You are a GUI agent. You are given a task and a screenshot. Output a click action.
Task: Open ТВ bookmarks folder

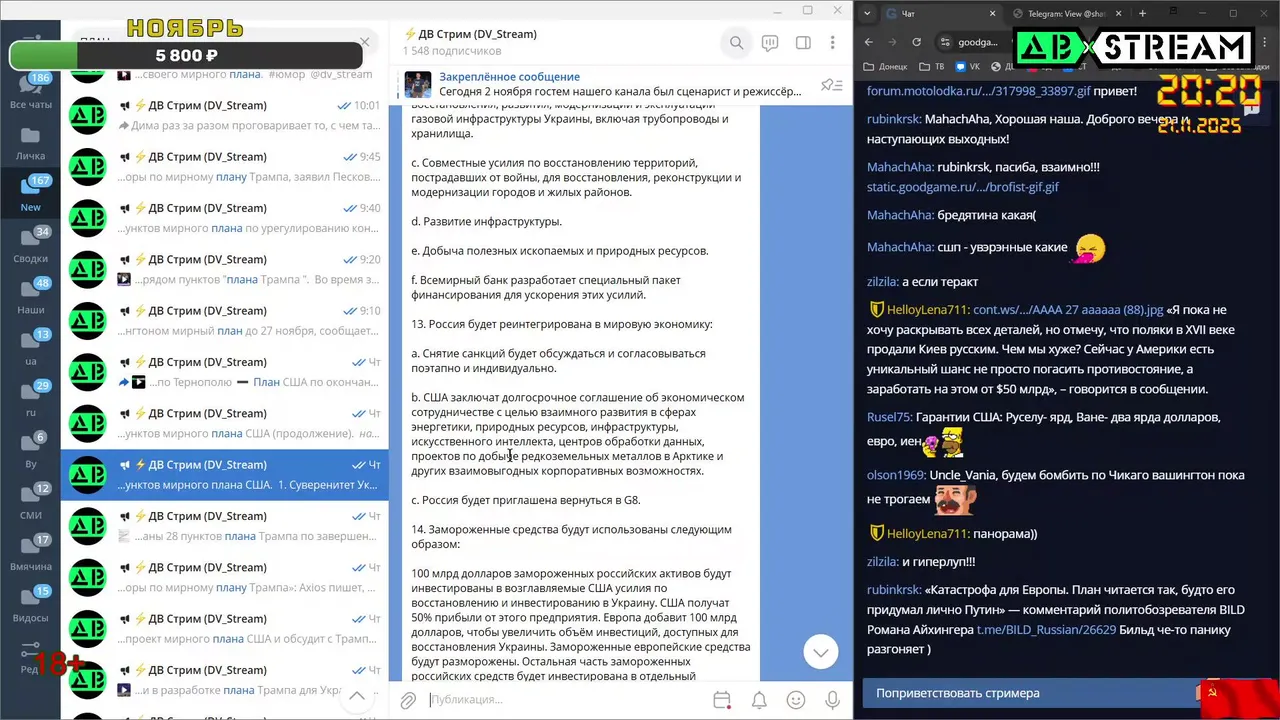click(933, 67)
